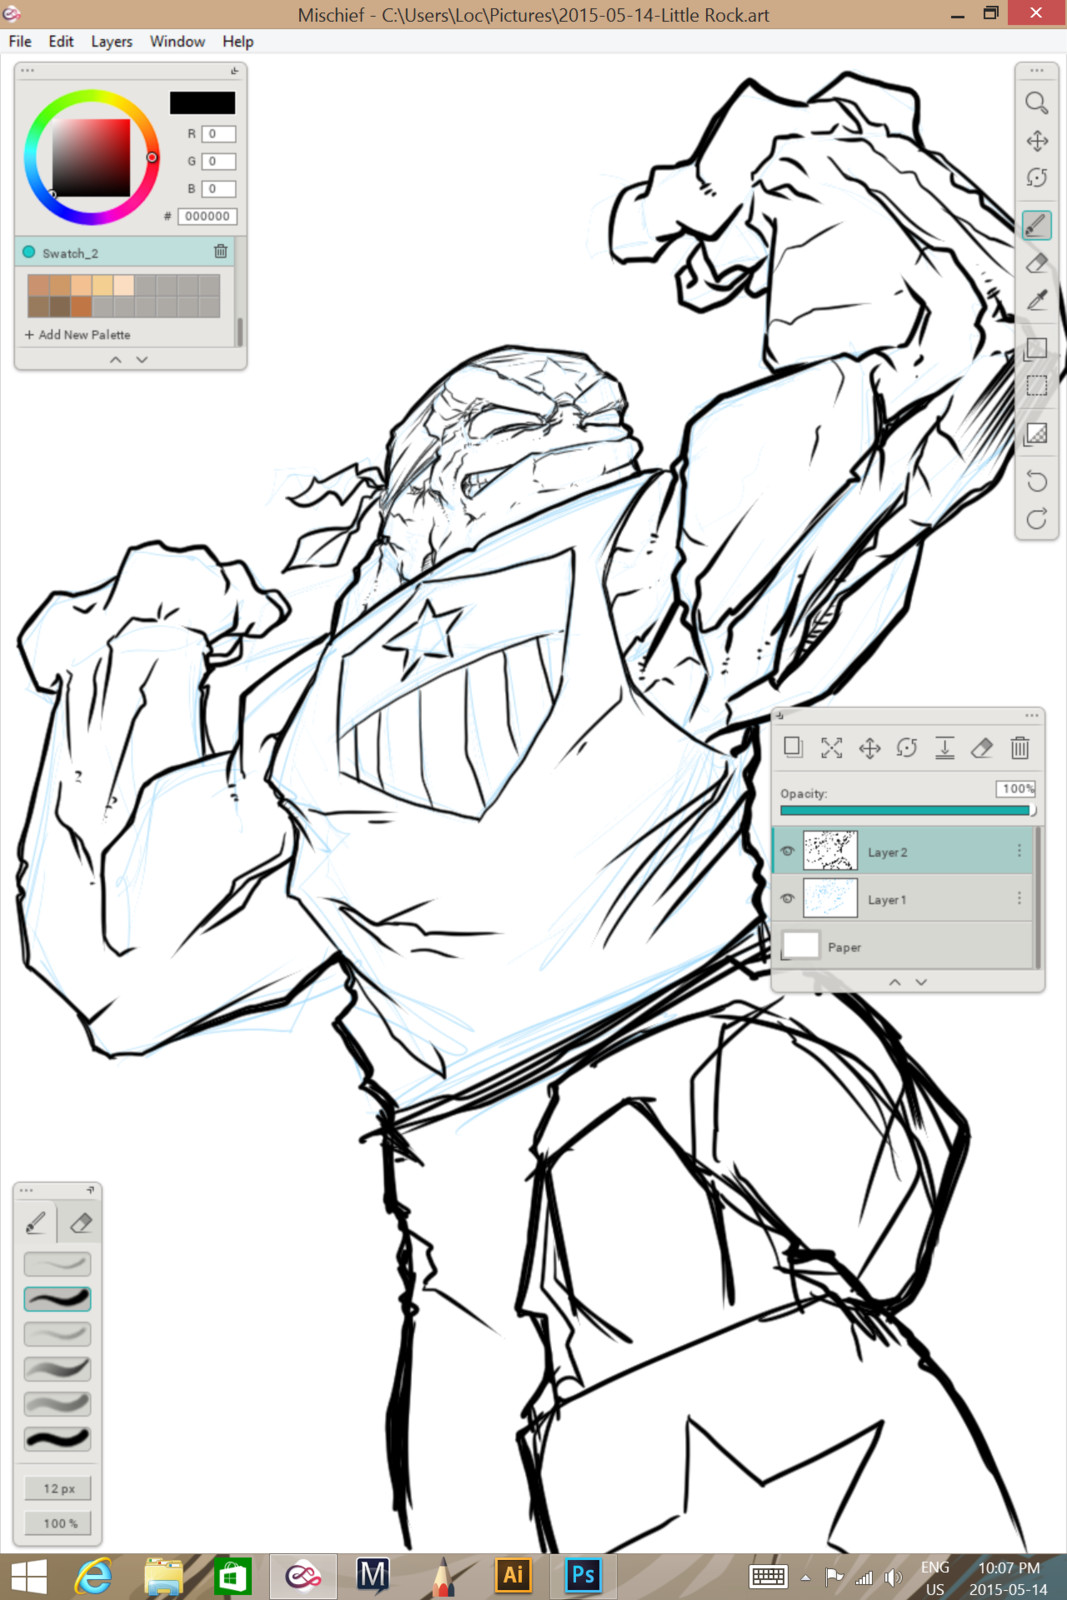Select the Rotate canvas tool in right toolbar
This screenshot has width=1067, height=1600.
coord(1037,178)
